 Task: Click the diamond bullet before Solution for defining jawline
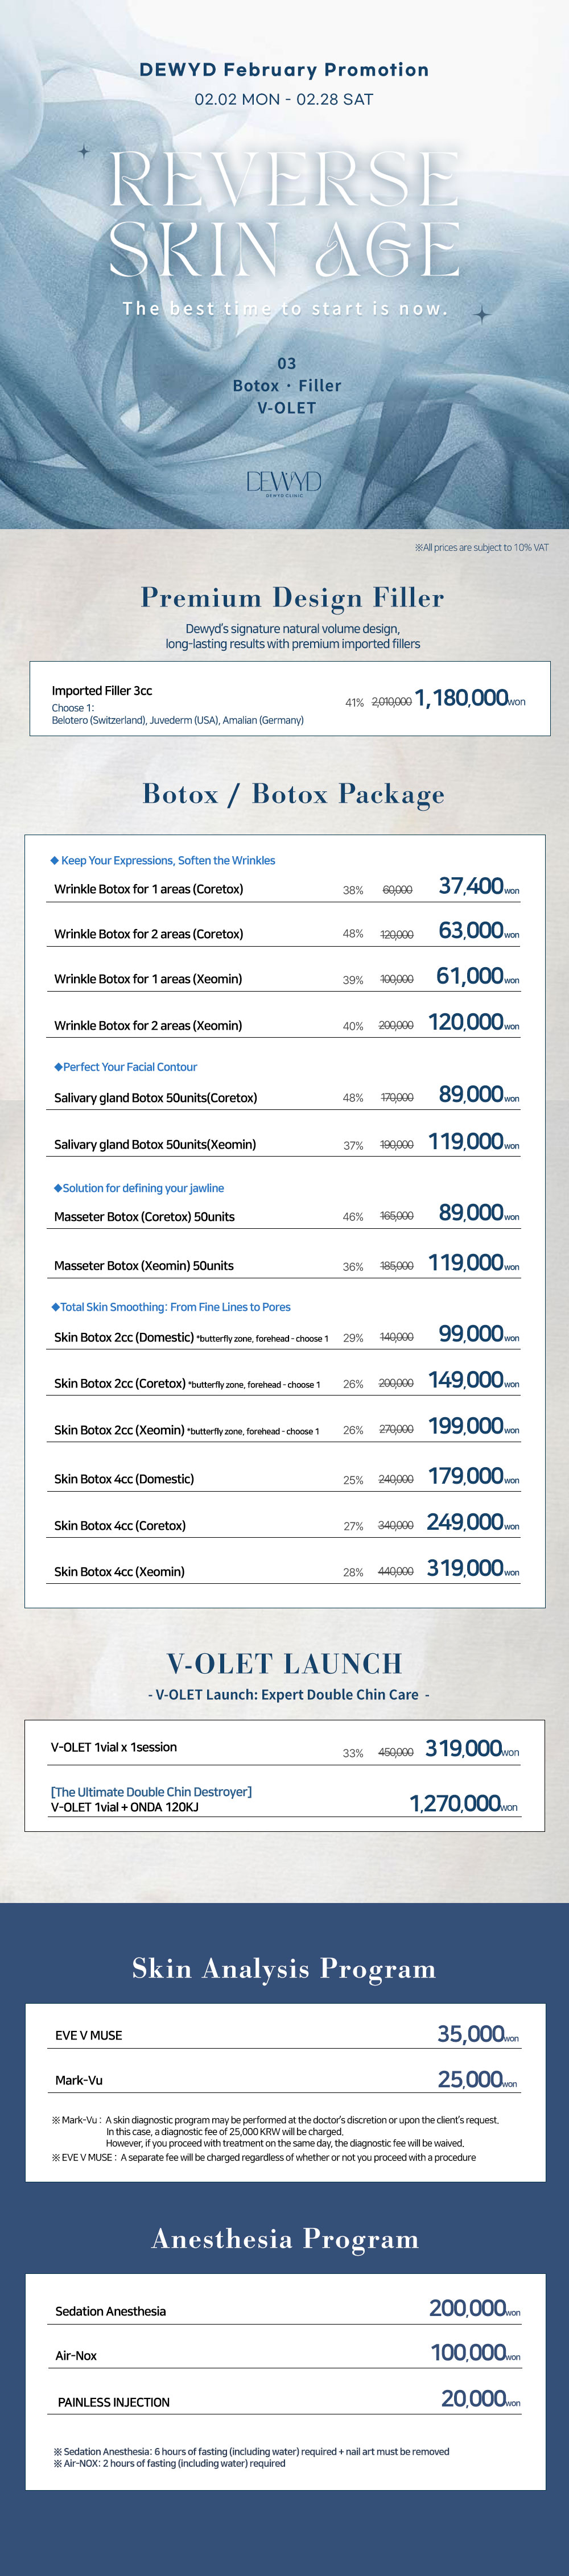[58, 1188]
